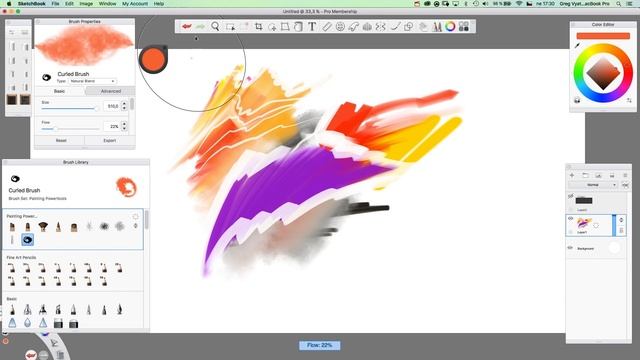The image size is (640, 360).
Task: Switch to the Advanced tab in Brush Properties
Action: coord(111,91)
